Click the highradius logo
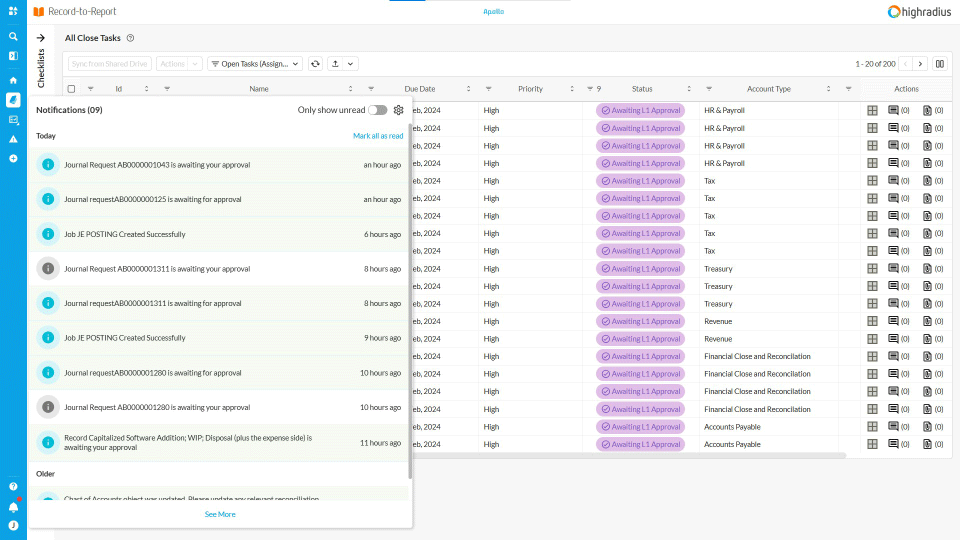Screen dimensions: 960x540 click(x=919, y=12)
